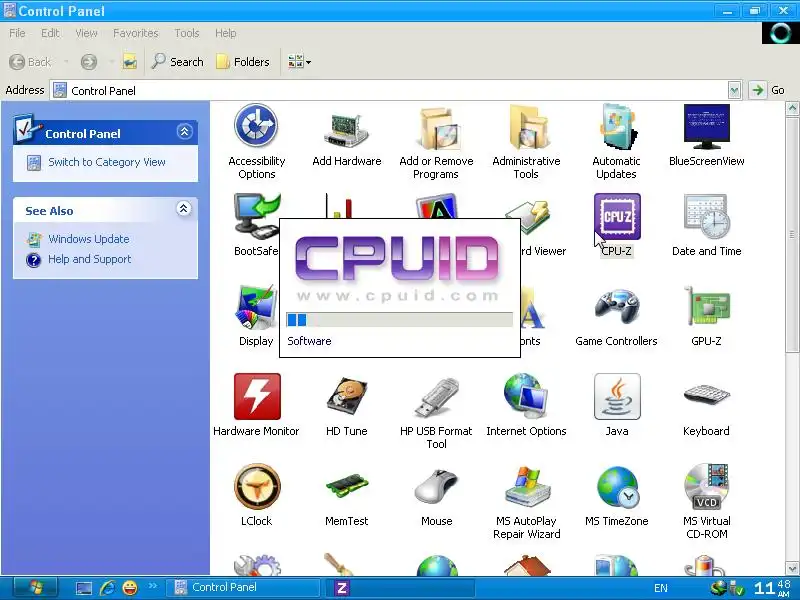Click Switch to Category View link
Screen dimensions: 800x600
[x=107, y=162]
